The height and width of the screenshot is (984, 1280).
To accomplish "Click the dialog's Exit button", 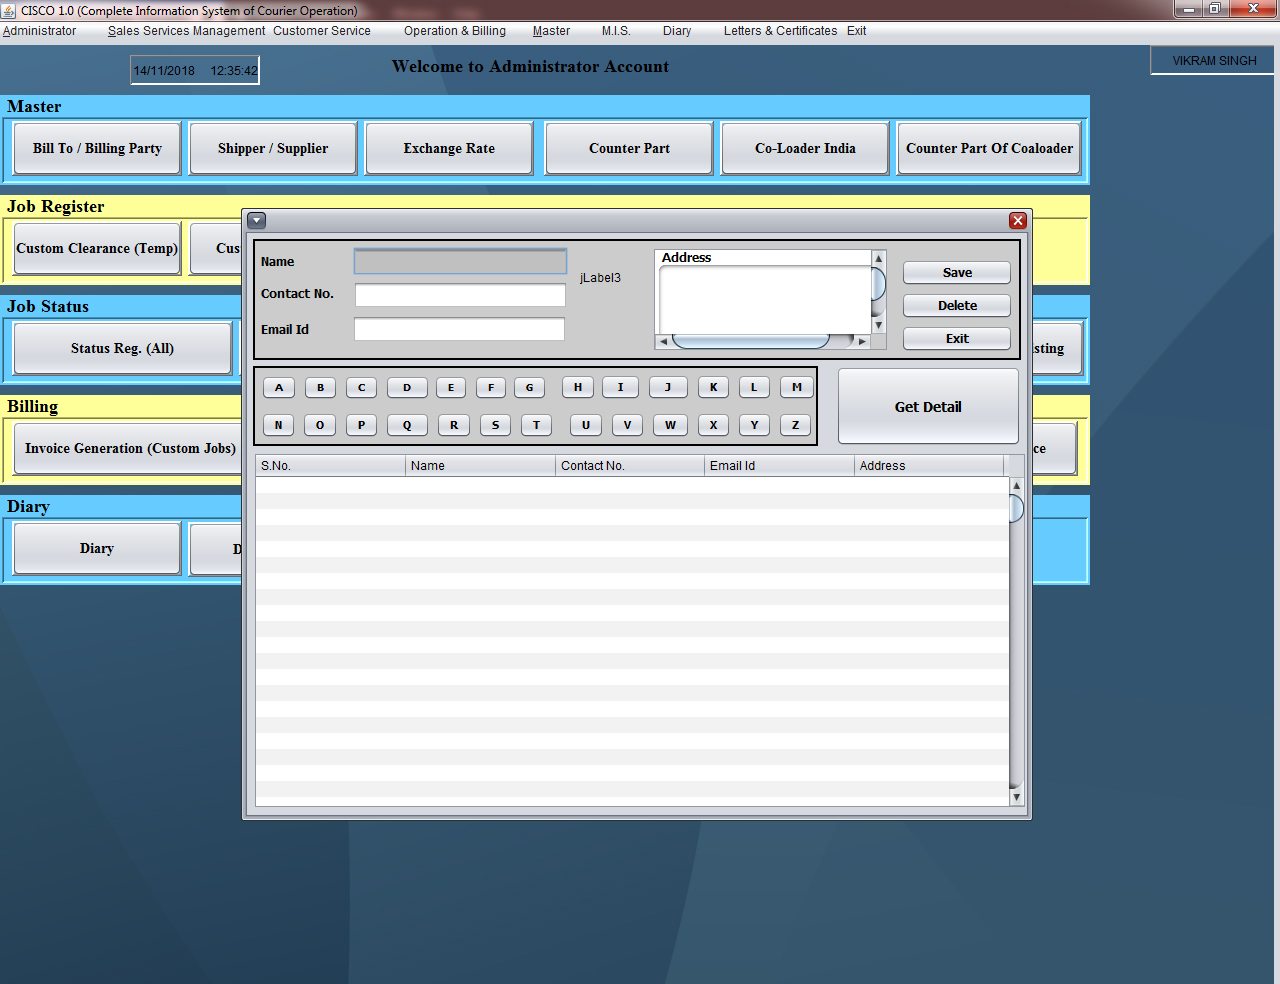I will (x=957, y=339).
